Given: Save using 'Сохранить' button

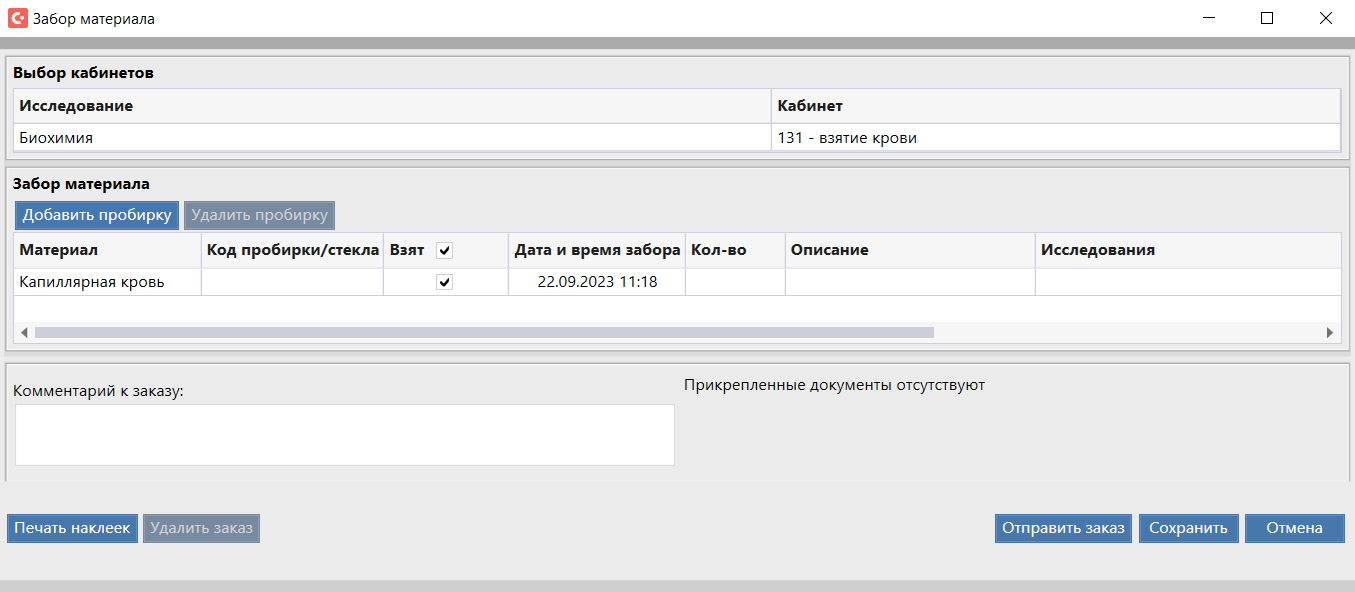Looking at the screenshot, I should (1188, 528).
